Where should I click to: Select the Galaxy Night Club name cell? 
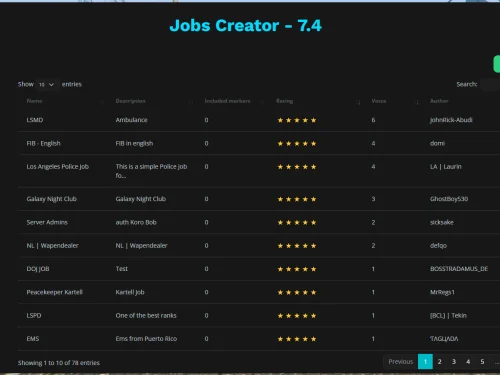click(51, 199)
